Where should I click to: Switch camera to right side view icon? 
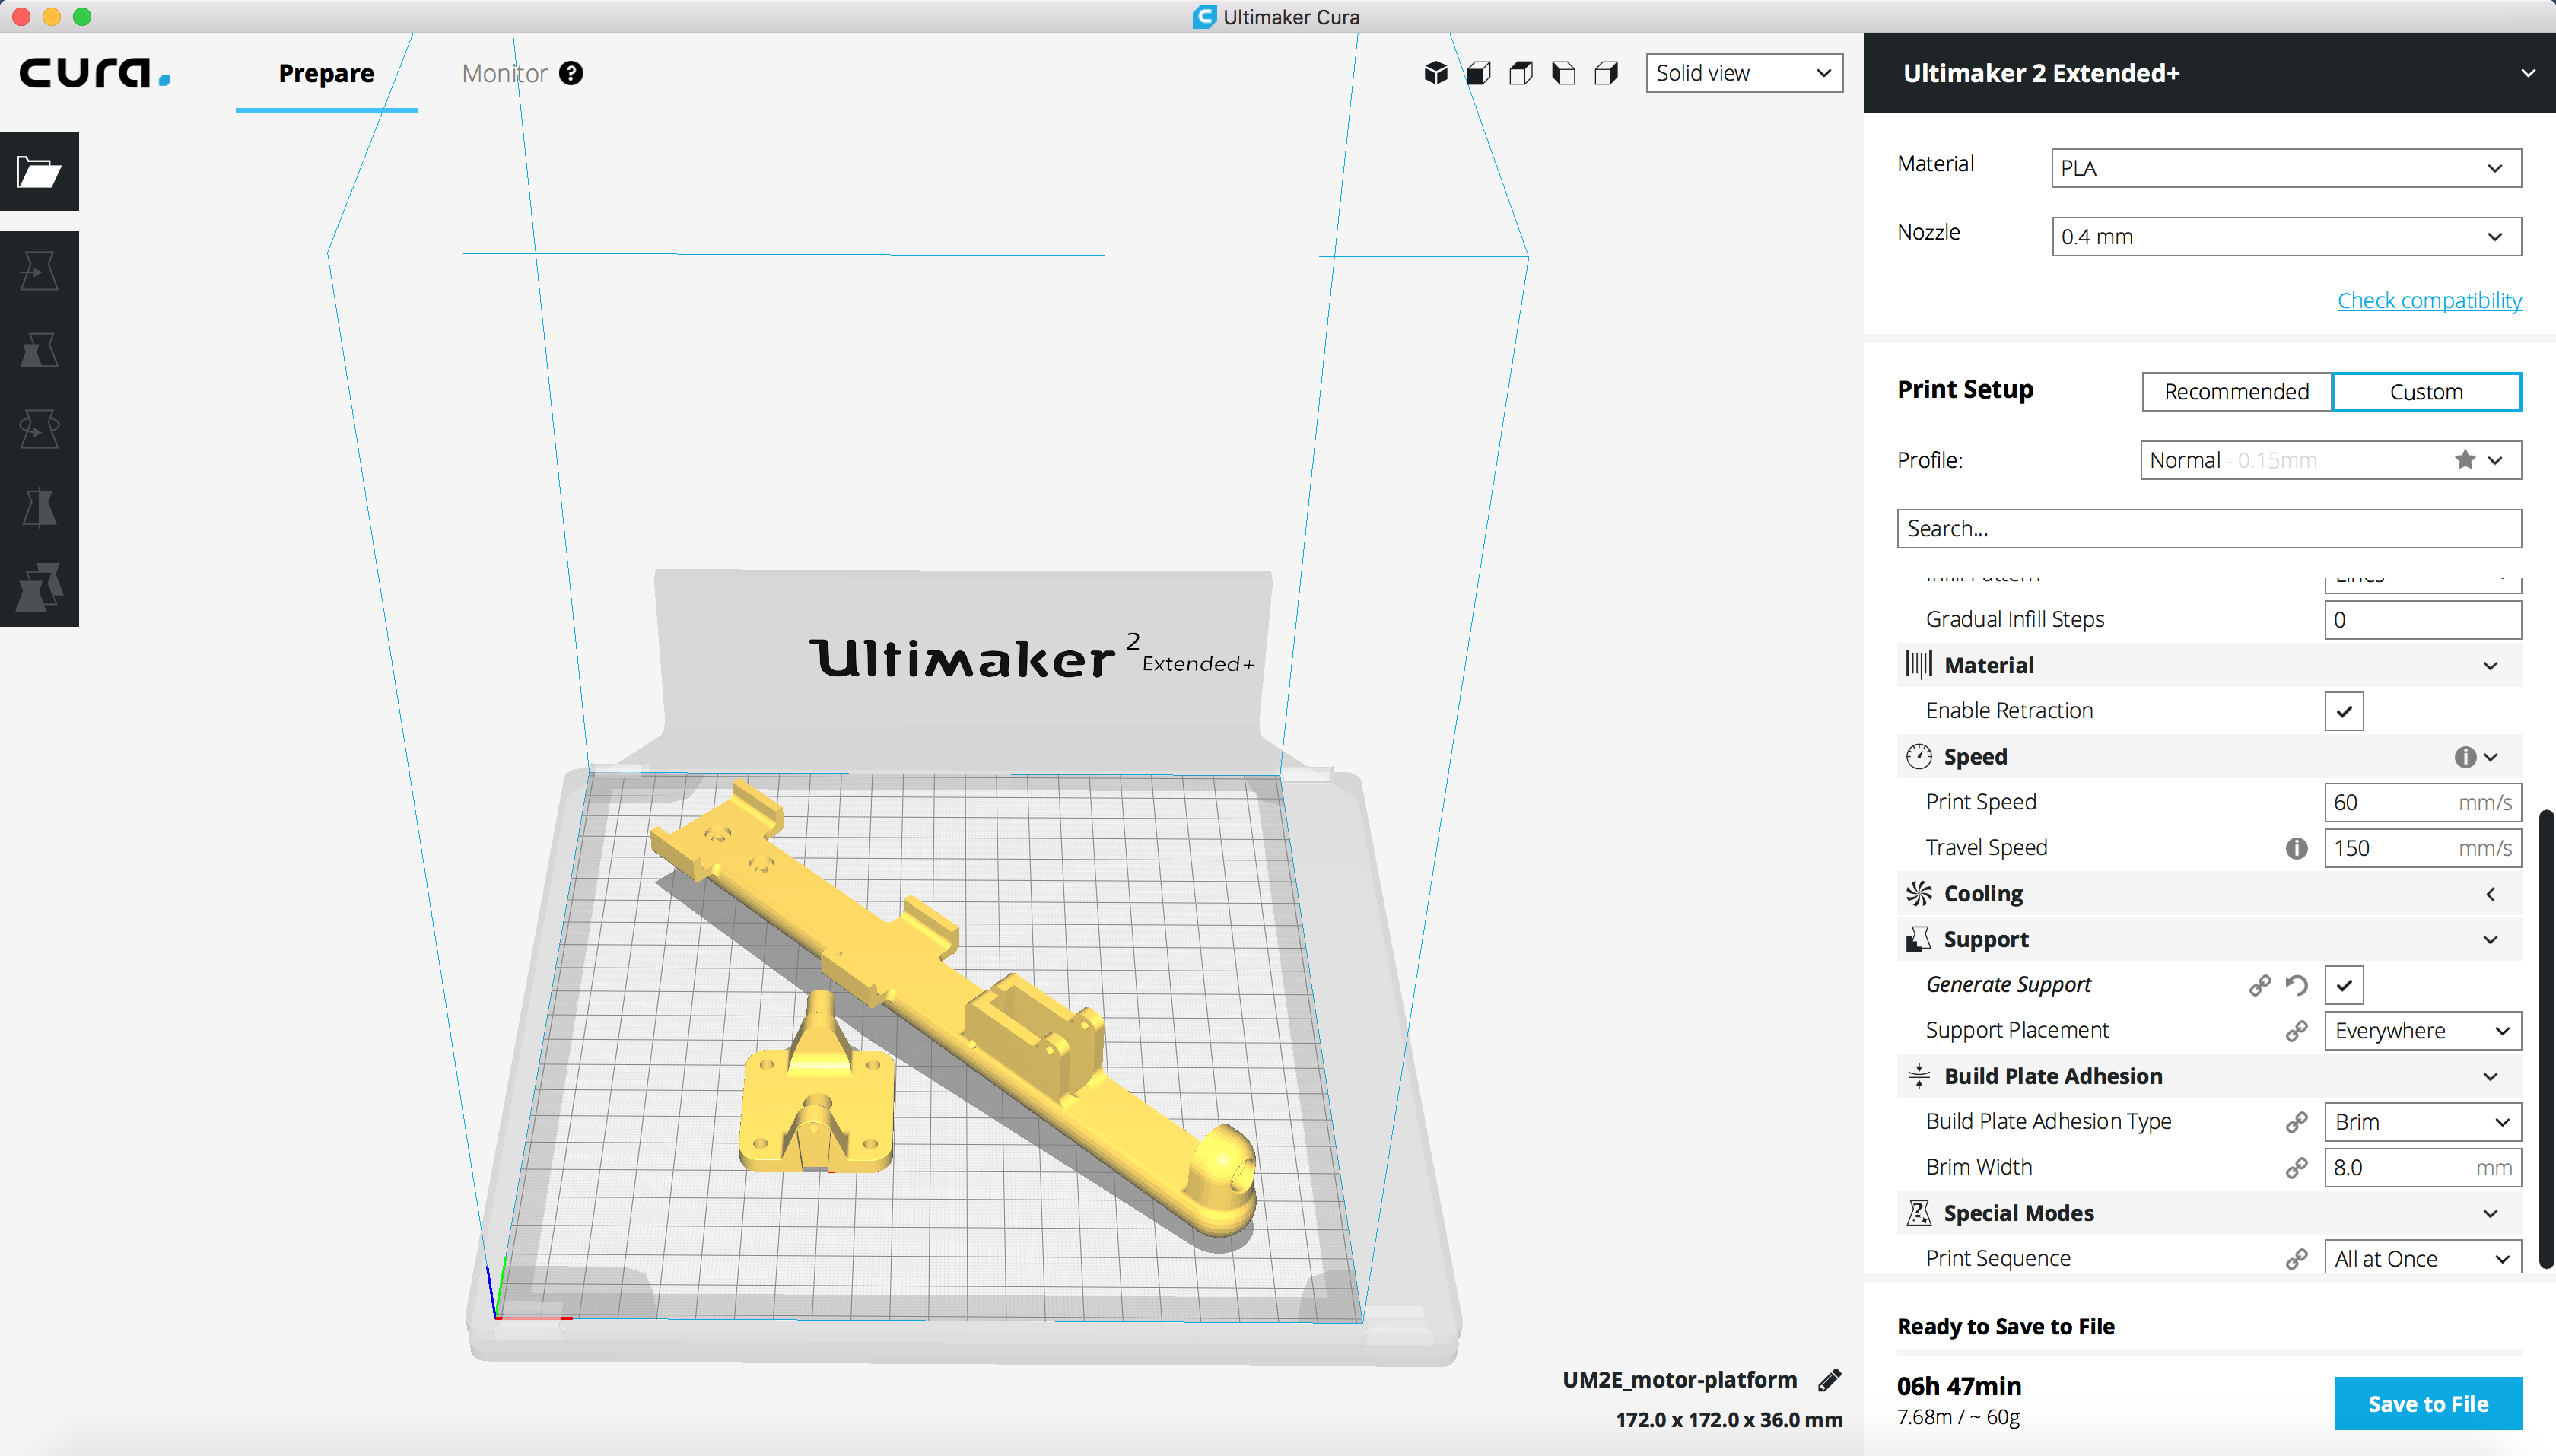[x=1606, y=73]
